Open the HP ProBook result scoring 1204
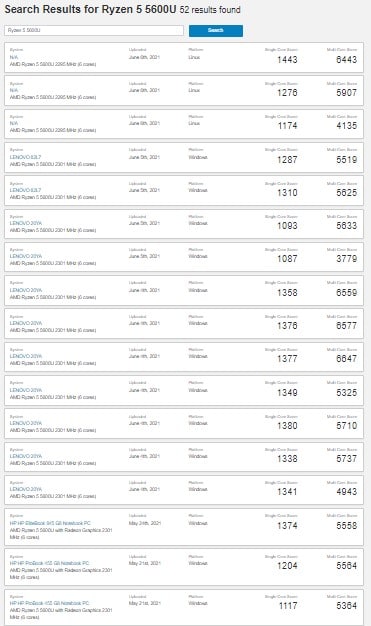 50,563
